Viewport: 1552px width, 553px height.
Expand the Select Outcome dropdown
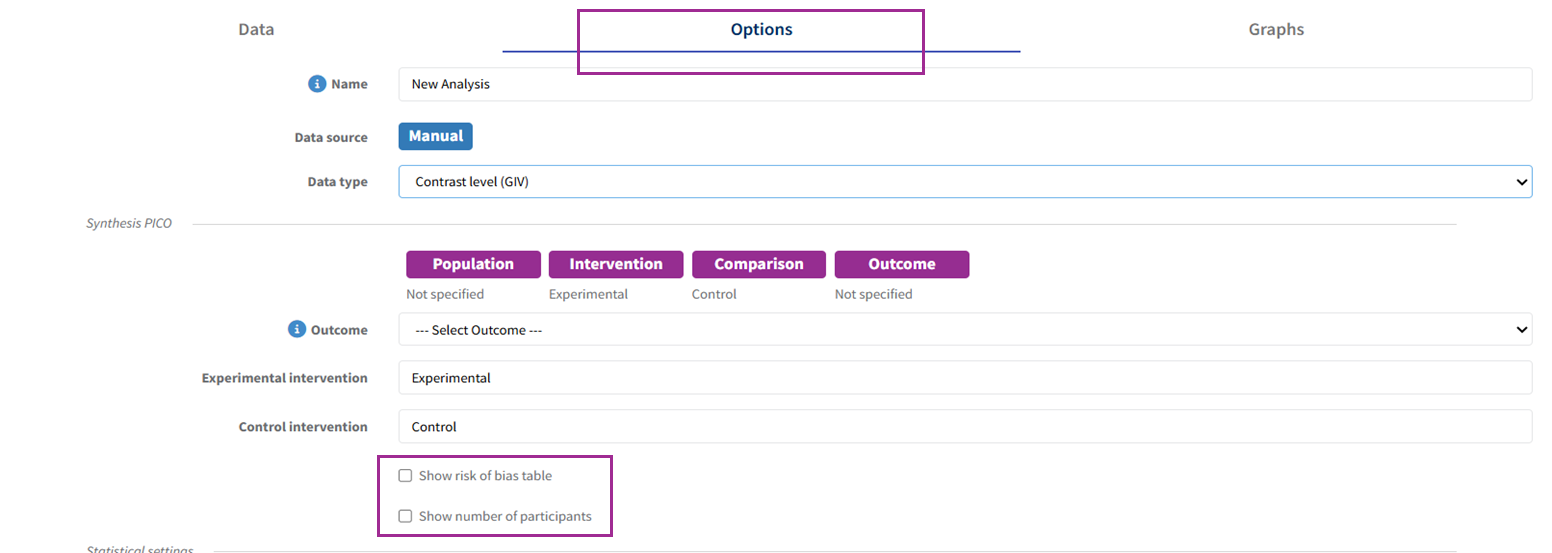(964, 329)
